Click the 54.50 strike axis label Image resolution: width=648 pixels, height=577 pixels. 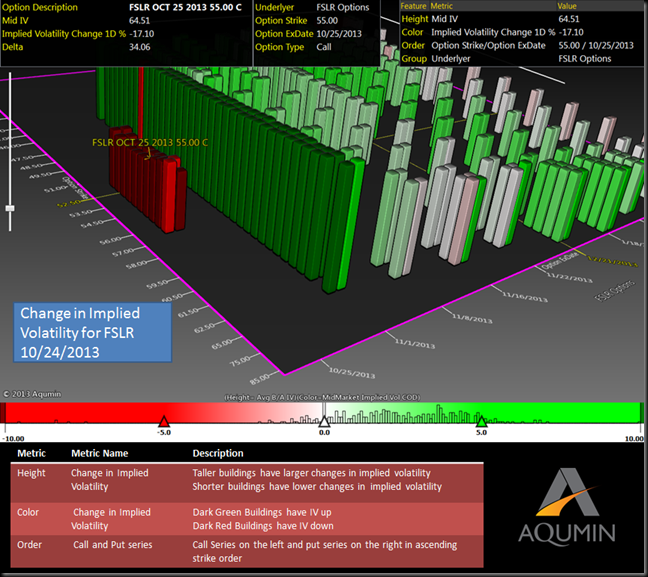[x=92, y=224]
